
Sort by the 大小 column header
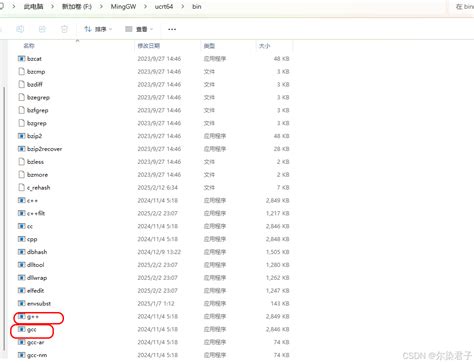click(264, 46)
